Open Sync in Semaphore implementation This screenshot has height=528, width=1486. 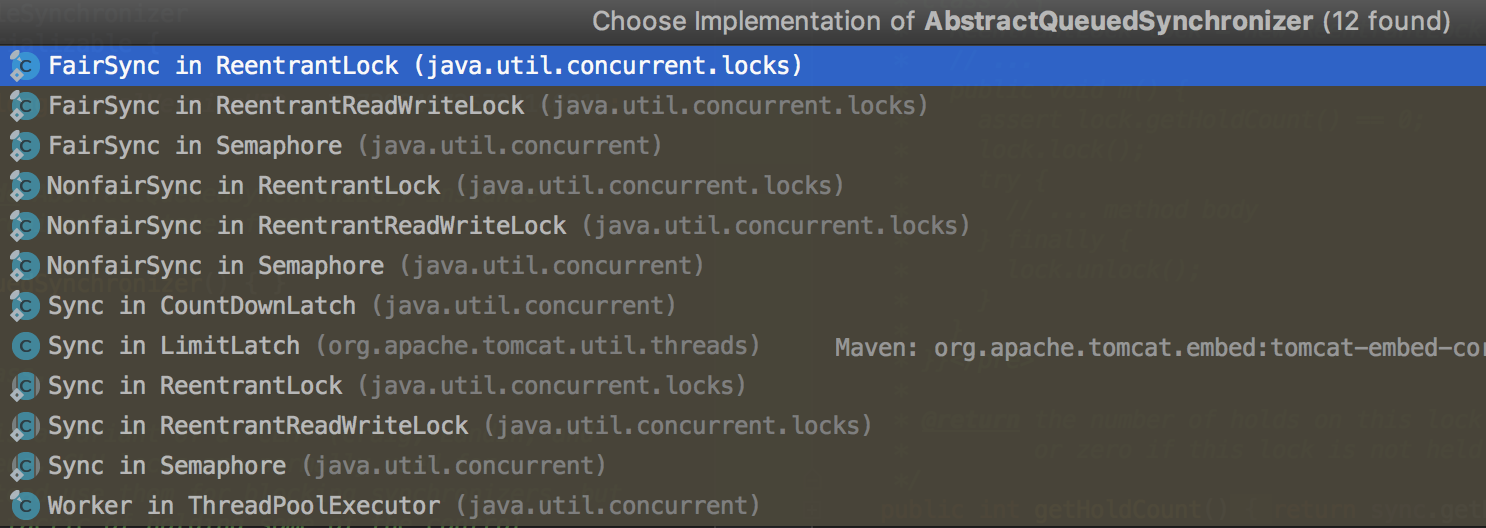click(x=743, y=466)
